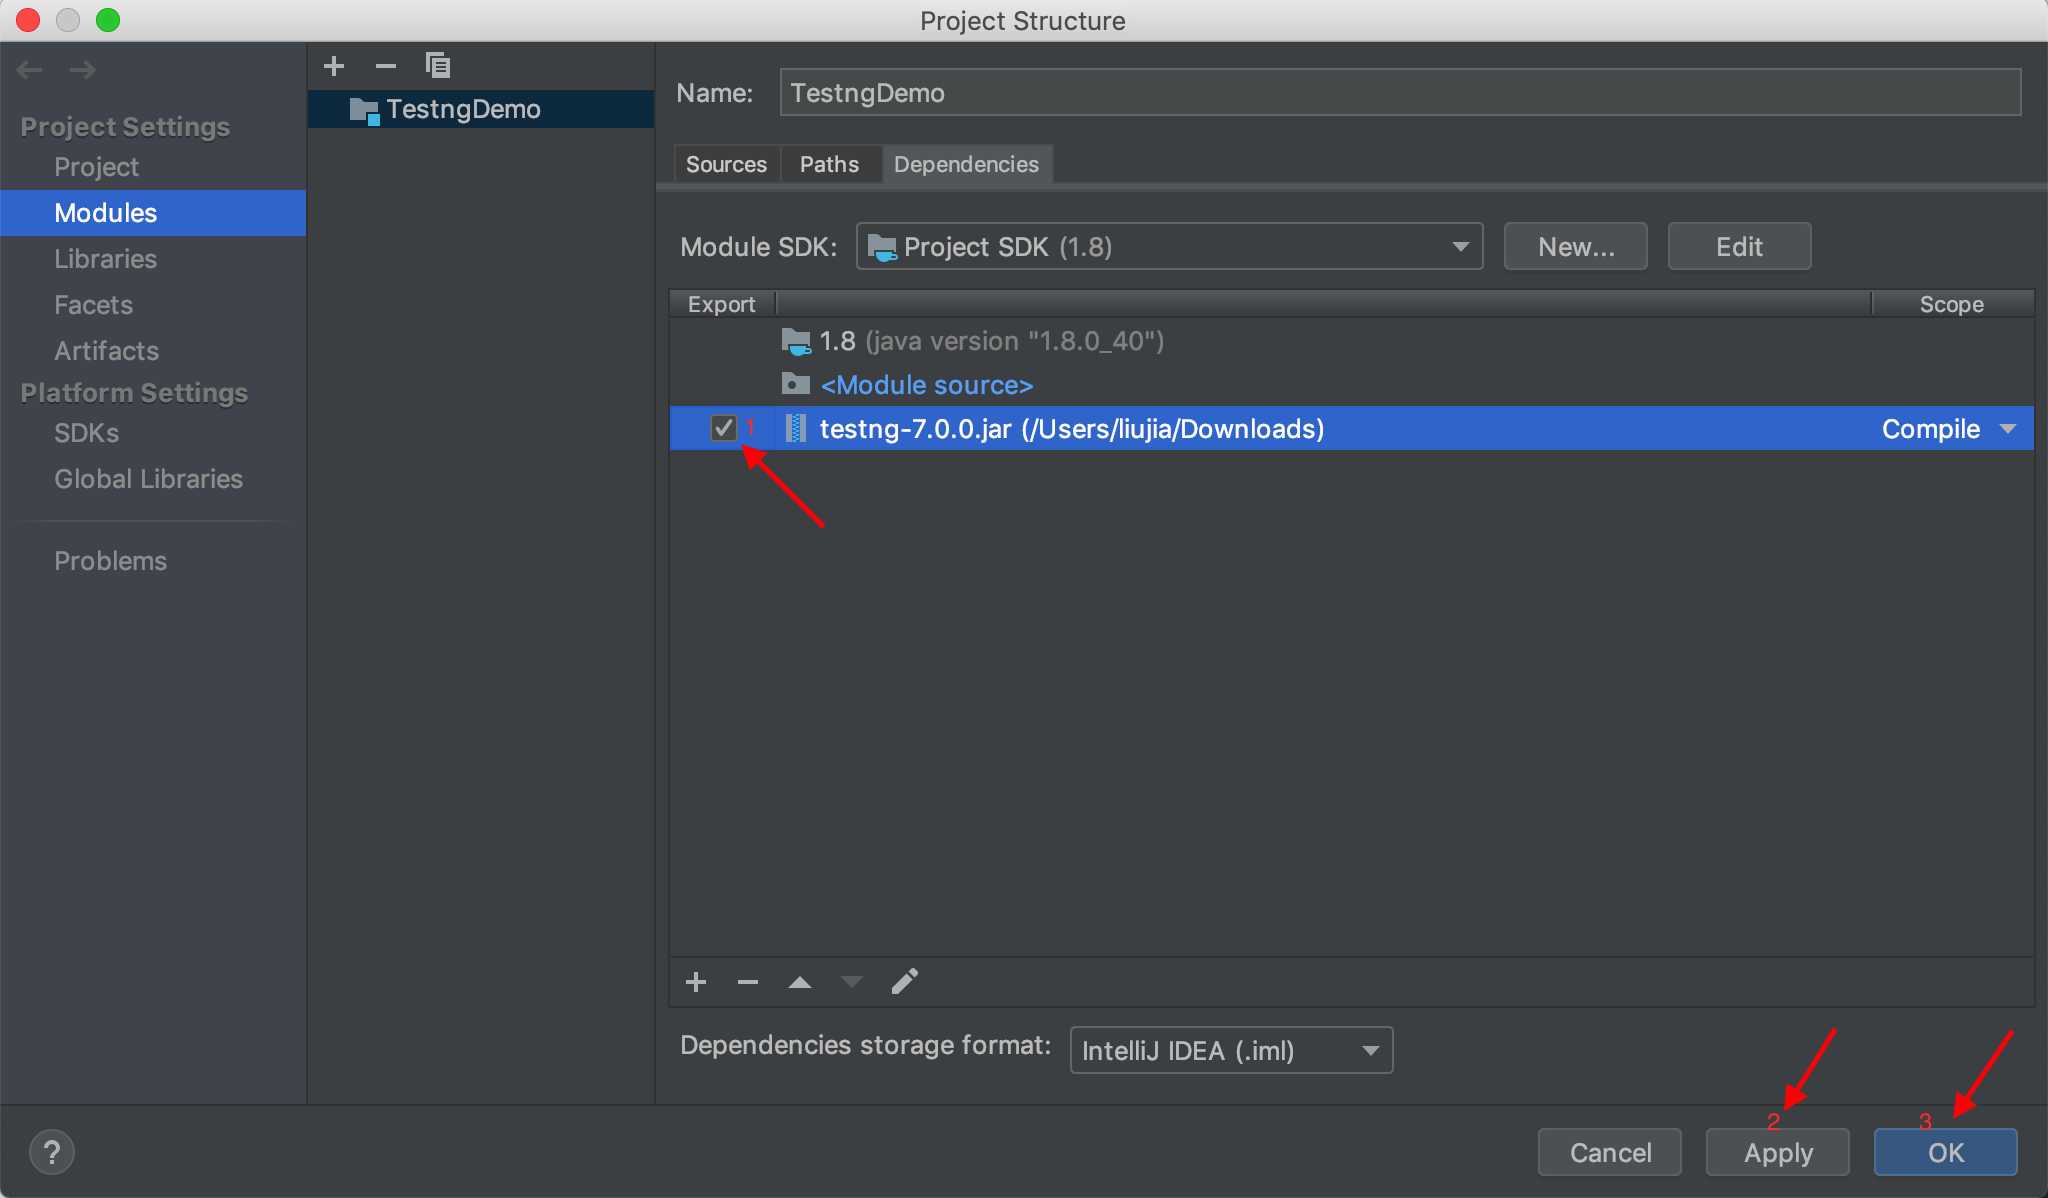Click the remove dependency minus icon

pos(746,980)
